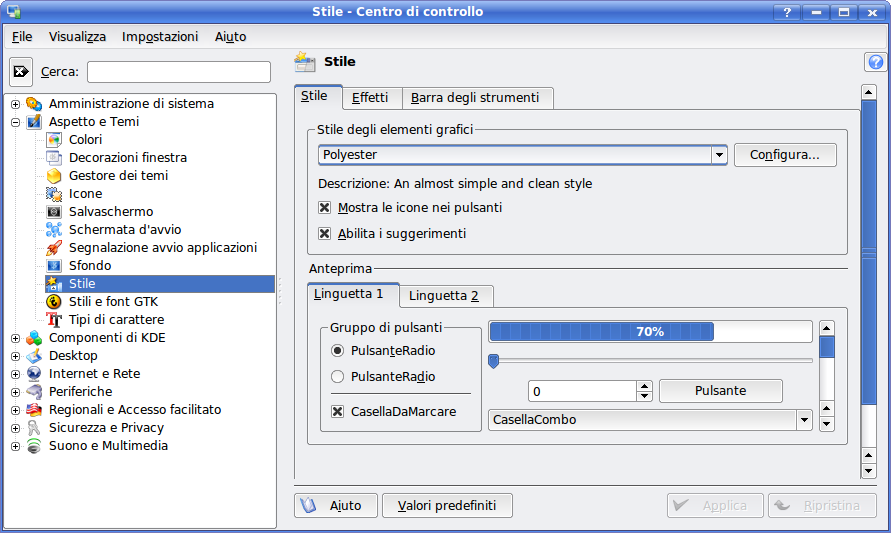The height and width of the screenshot is (533, 891).
Task: Open the Salvaschermo icon entry
Action: [x=54, y=212]
